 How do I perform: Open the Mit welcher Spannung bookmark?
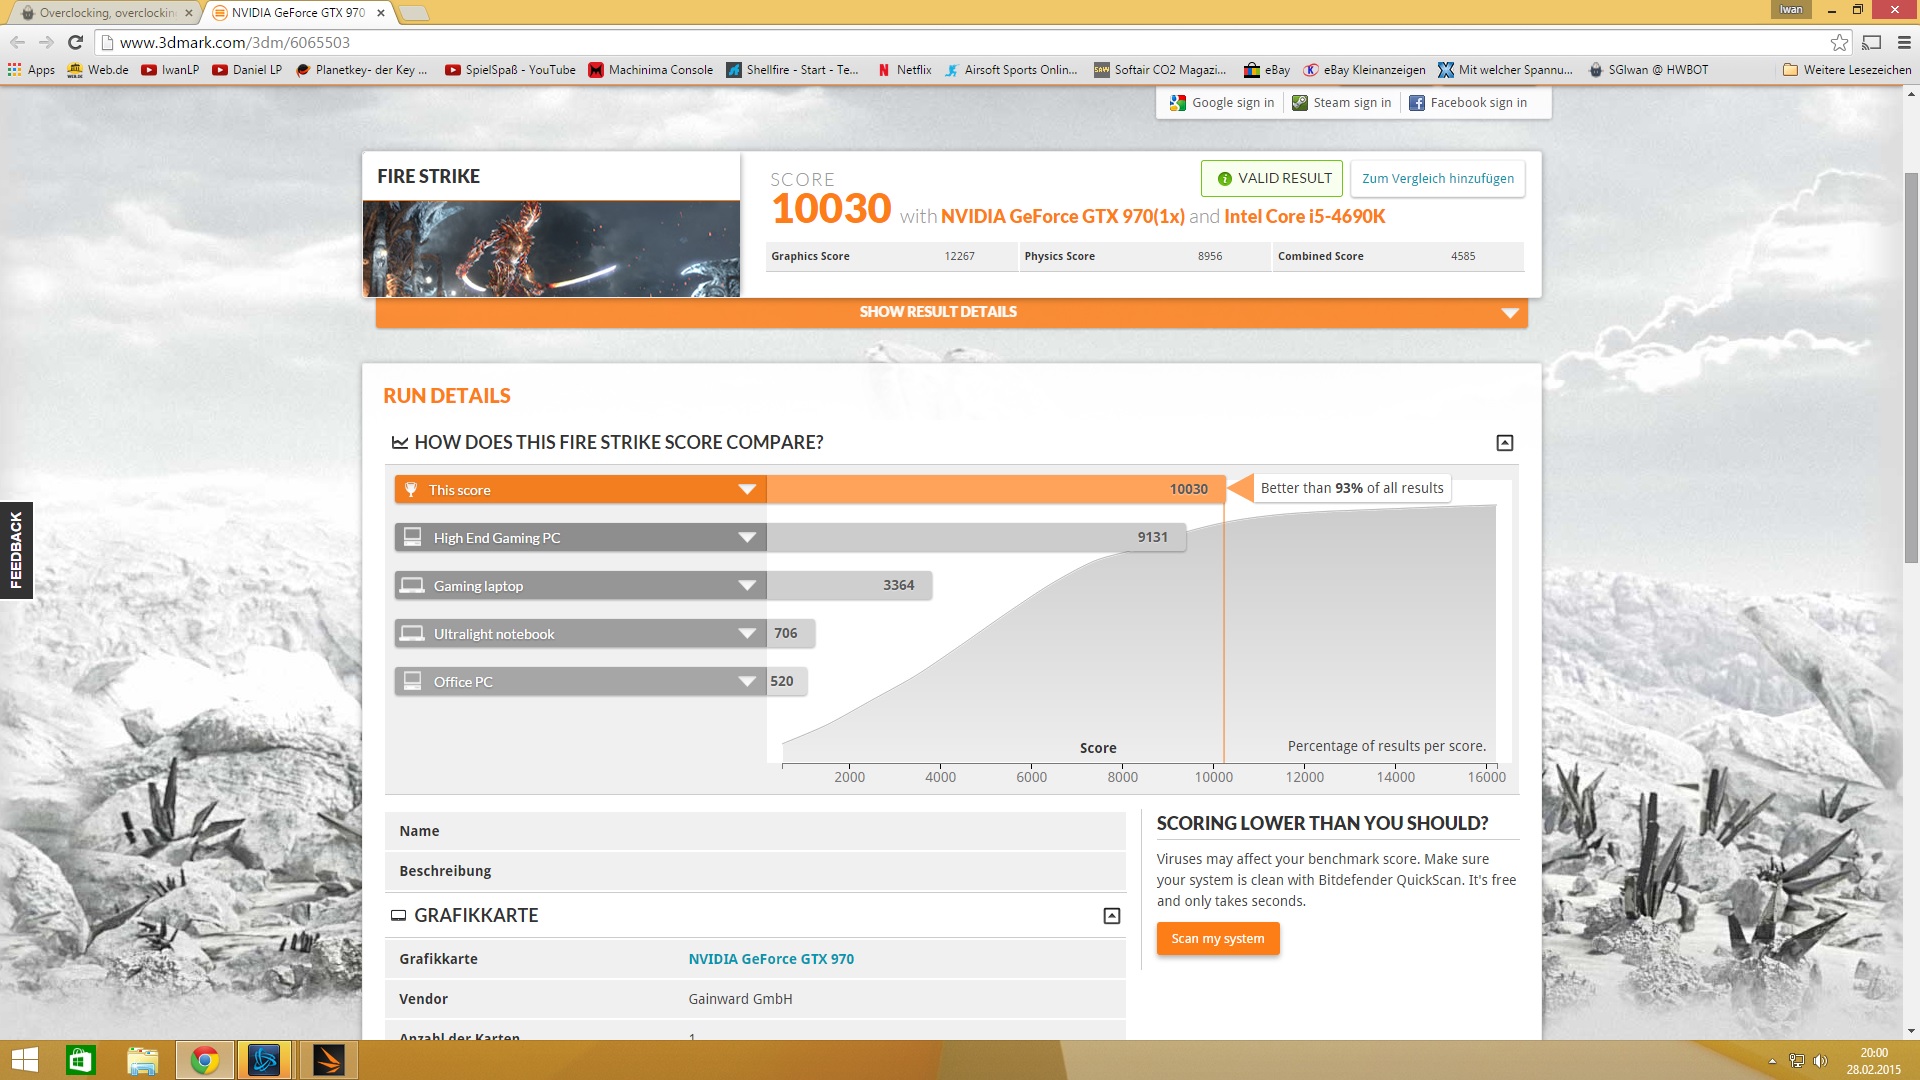(x=1505, y=70)
